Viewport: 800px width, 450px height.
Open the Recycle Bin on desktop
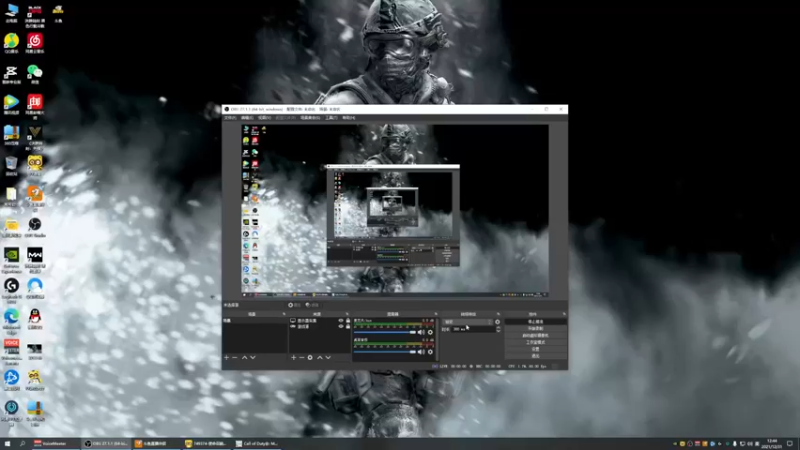tap(11, 166)
